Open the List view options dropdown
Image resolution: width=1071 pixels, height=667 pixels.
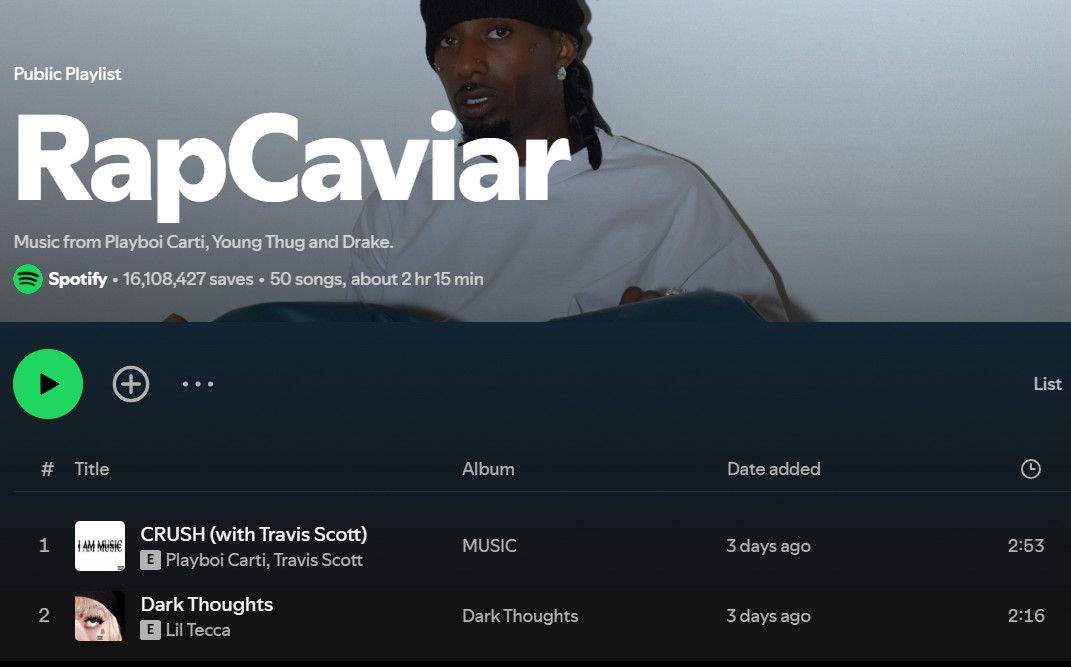click(x=1047, y=384)
